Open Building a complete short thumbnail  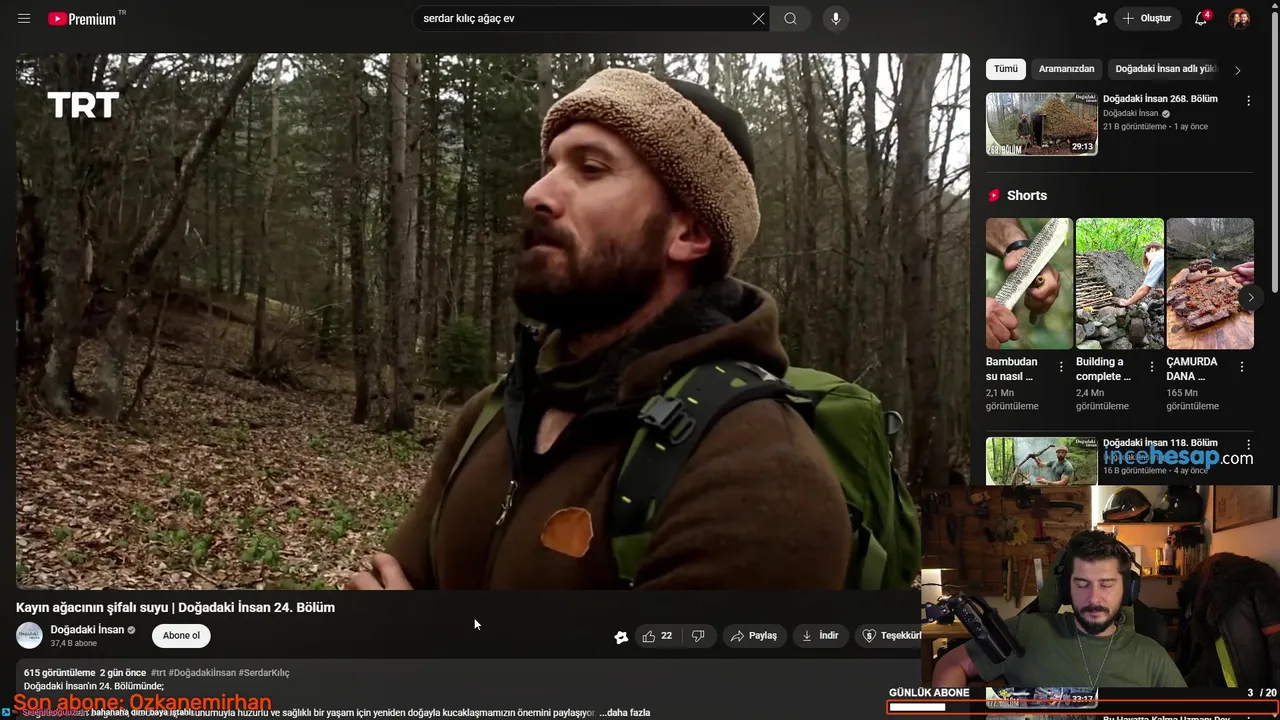click(x=1119, y=283)
